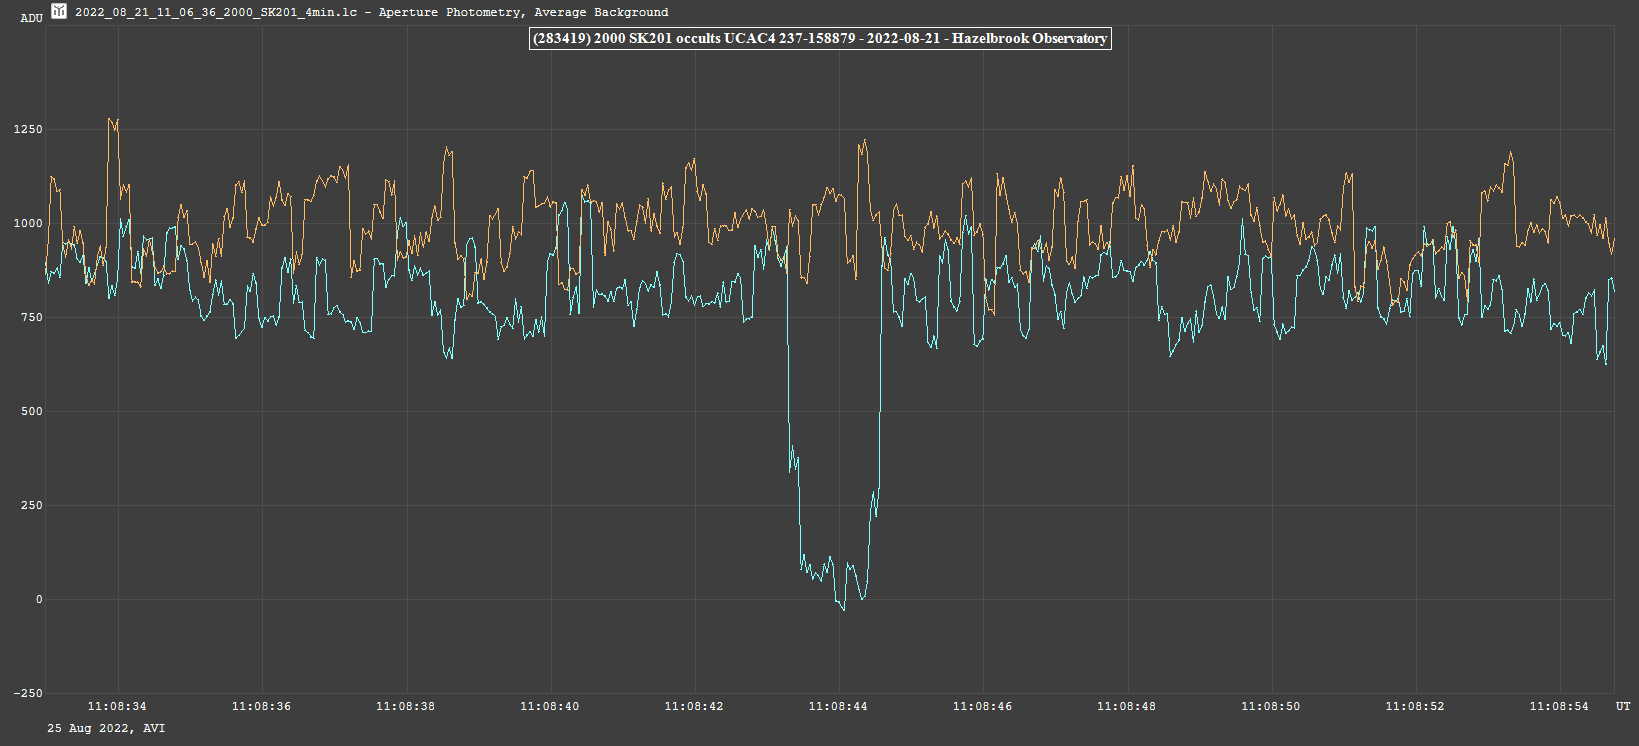Click the 11:08:44 time label

click(838, 706)
